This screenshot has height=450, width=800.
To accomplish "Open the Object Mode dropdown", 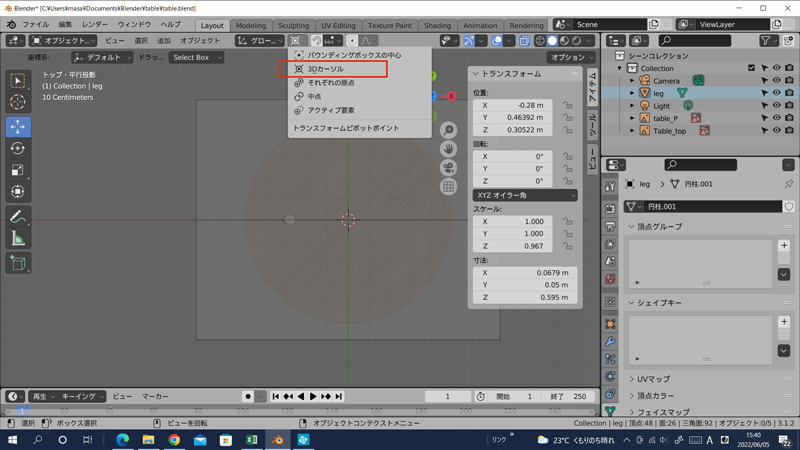I will click(x=63, y=40).
